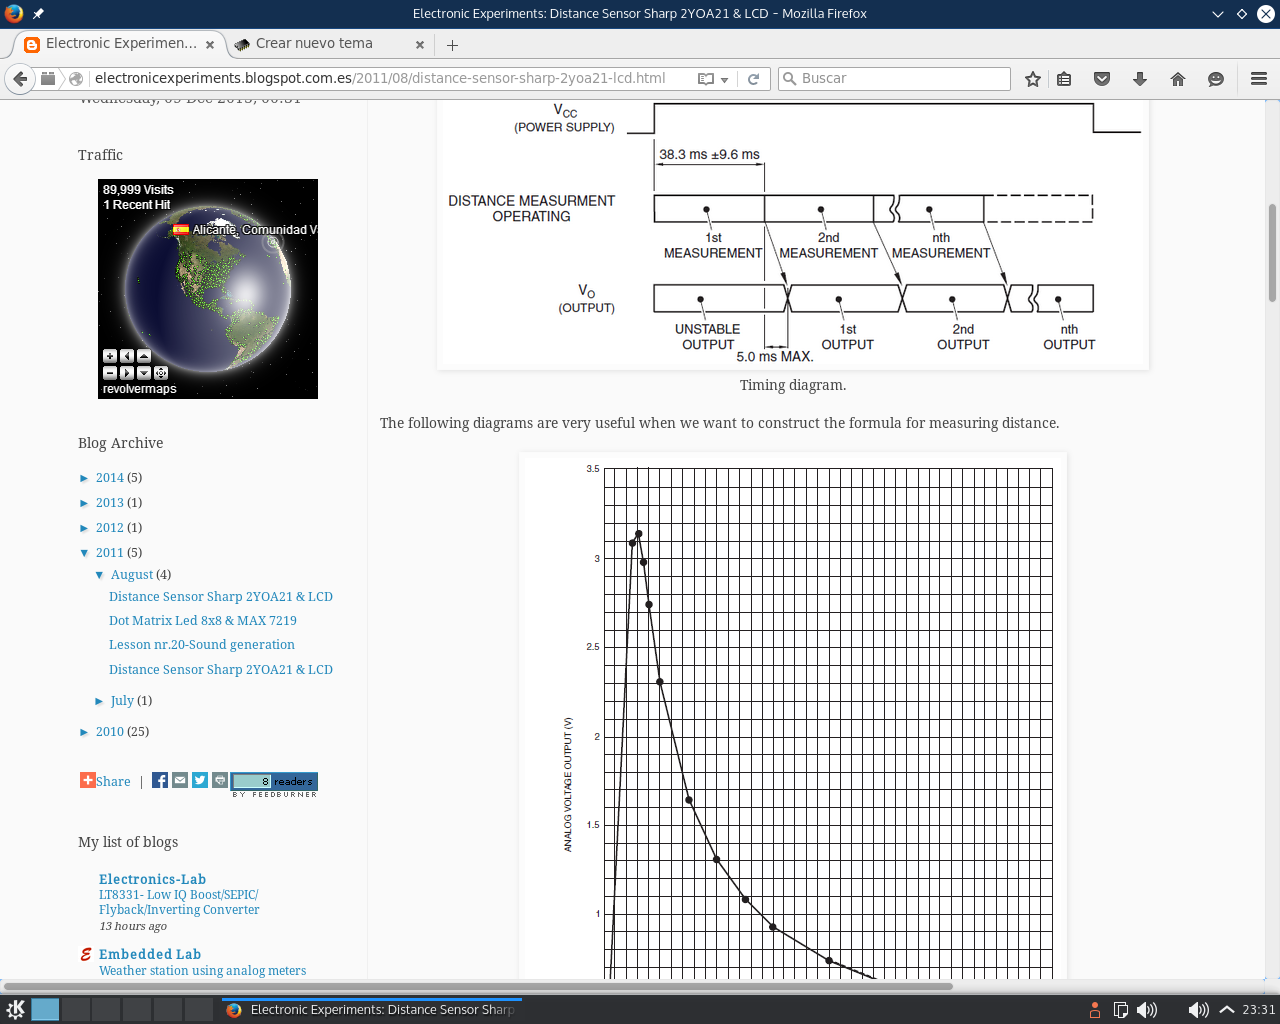The image size is (1280, 1024).
Task: Share the post on Facebook
Action: [160, 781]
